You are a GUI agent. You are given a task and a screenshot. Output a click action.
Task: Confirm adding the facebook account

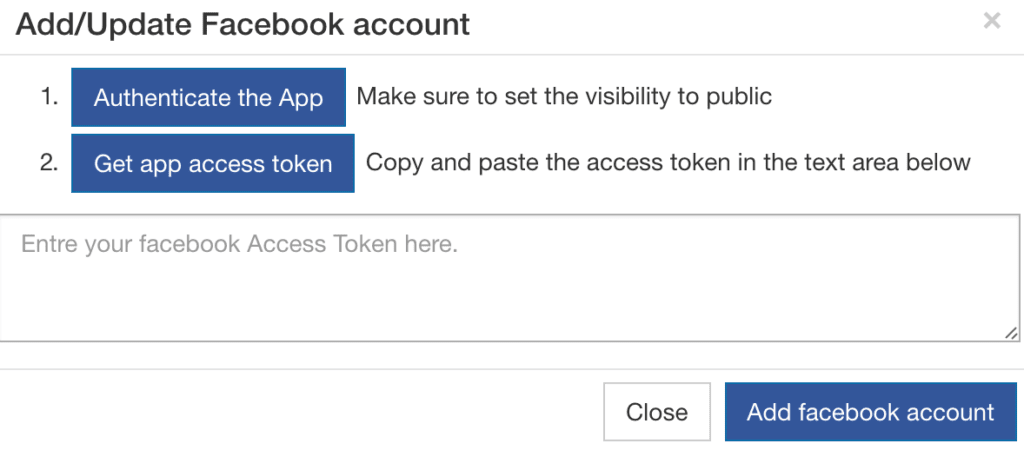870,412
